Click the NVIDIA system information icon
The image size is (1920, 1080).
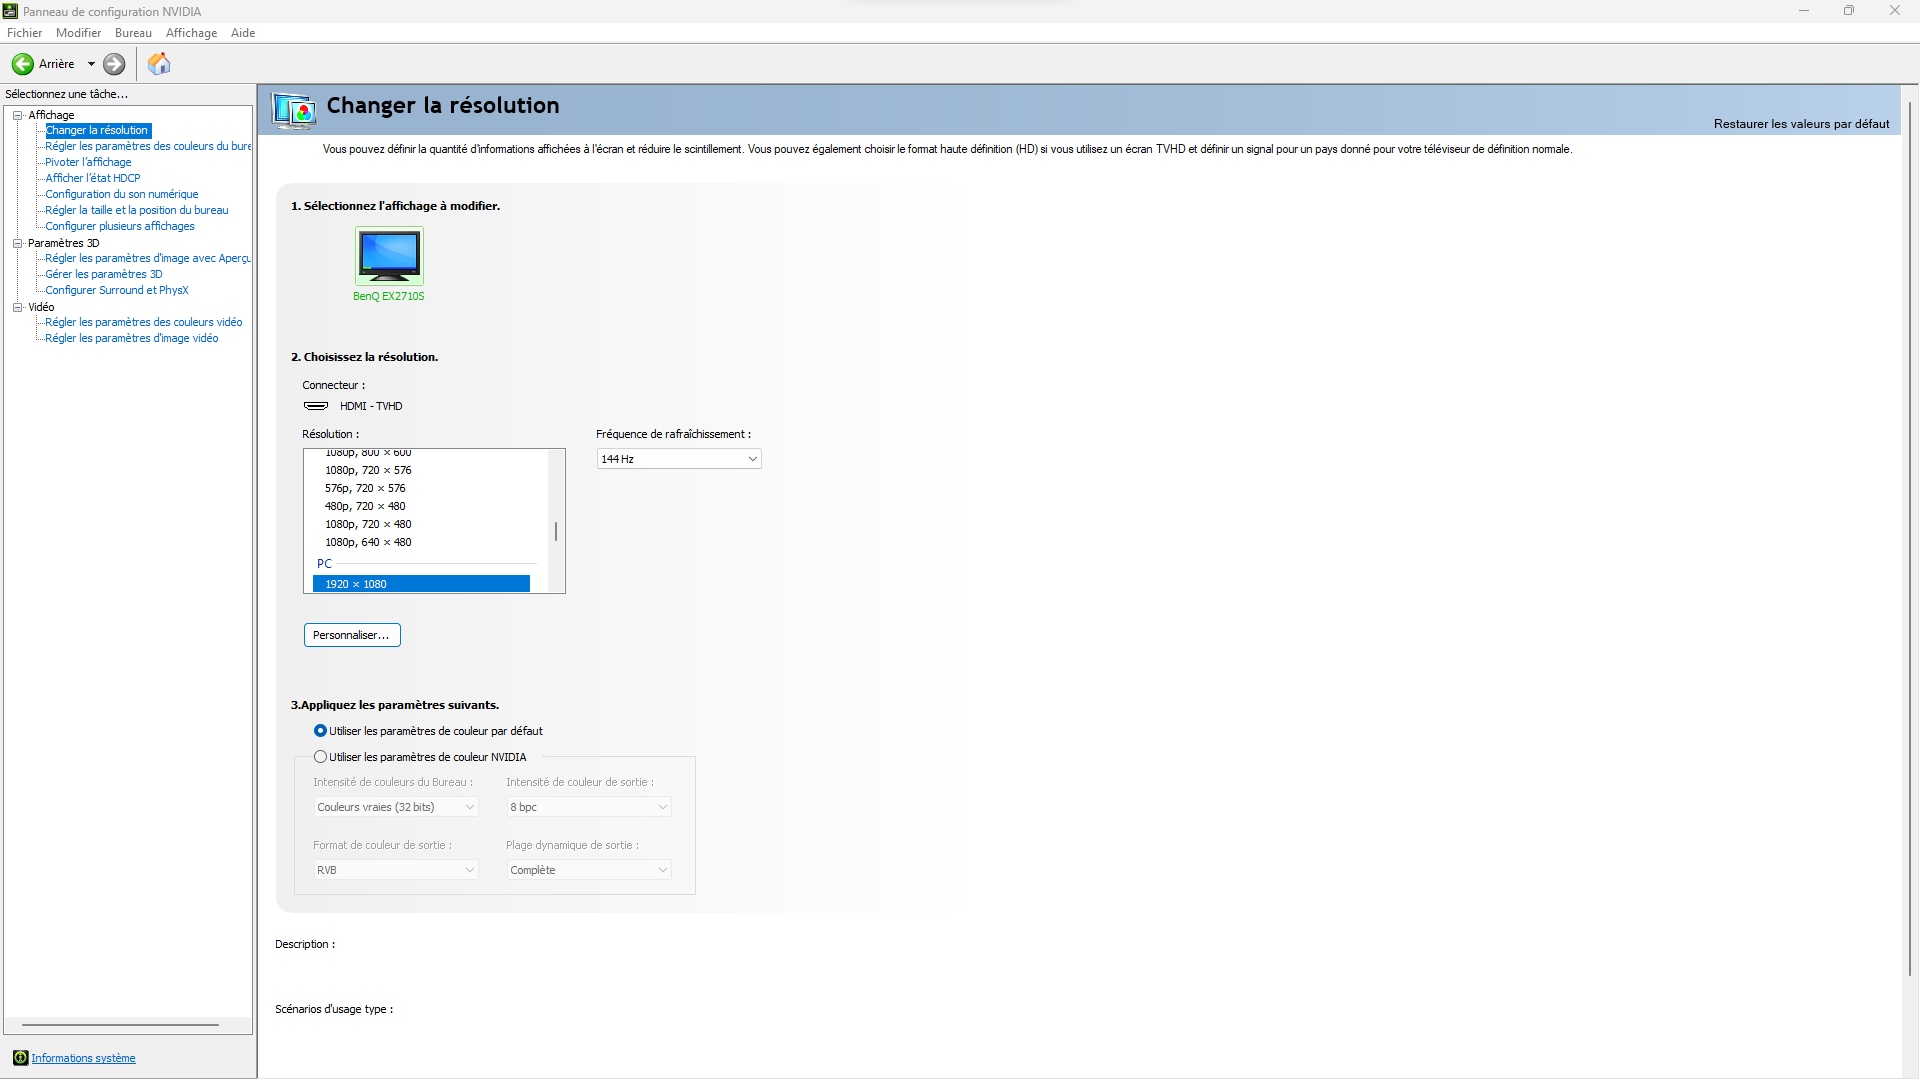20,1058
